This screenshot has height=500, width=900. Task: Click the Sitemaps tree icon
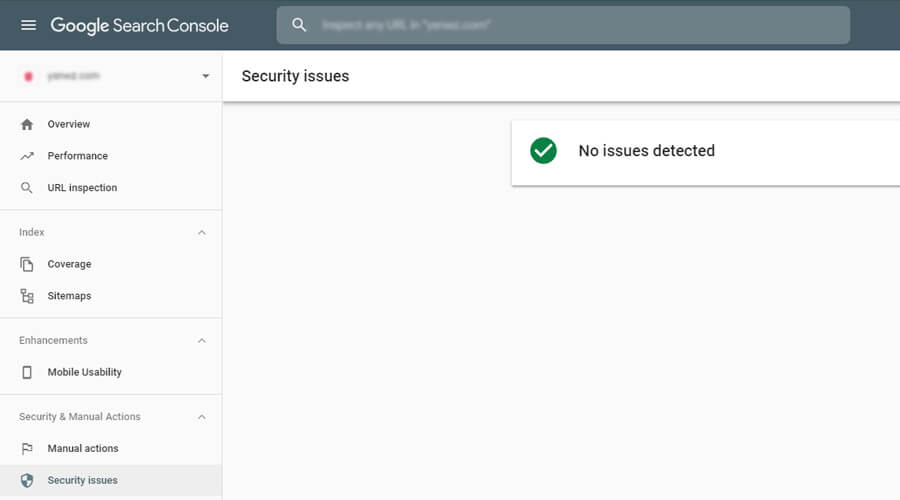[27, 296]
